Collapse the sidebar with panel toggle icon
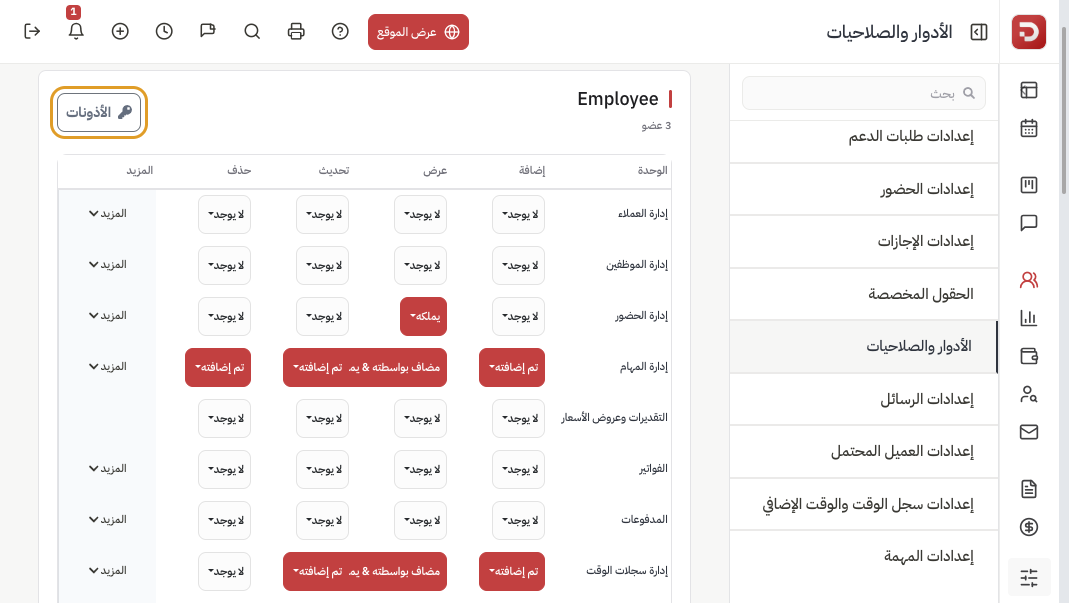The height and width of the screenshot is (603, 1069). click(978, 32)
